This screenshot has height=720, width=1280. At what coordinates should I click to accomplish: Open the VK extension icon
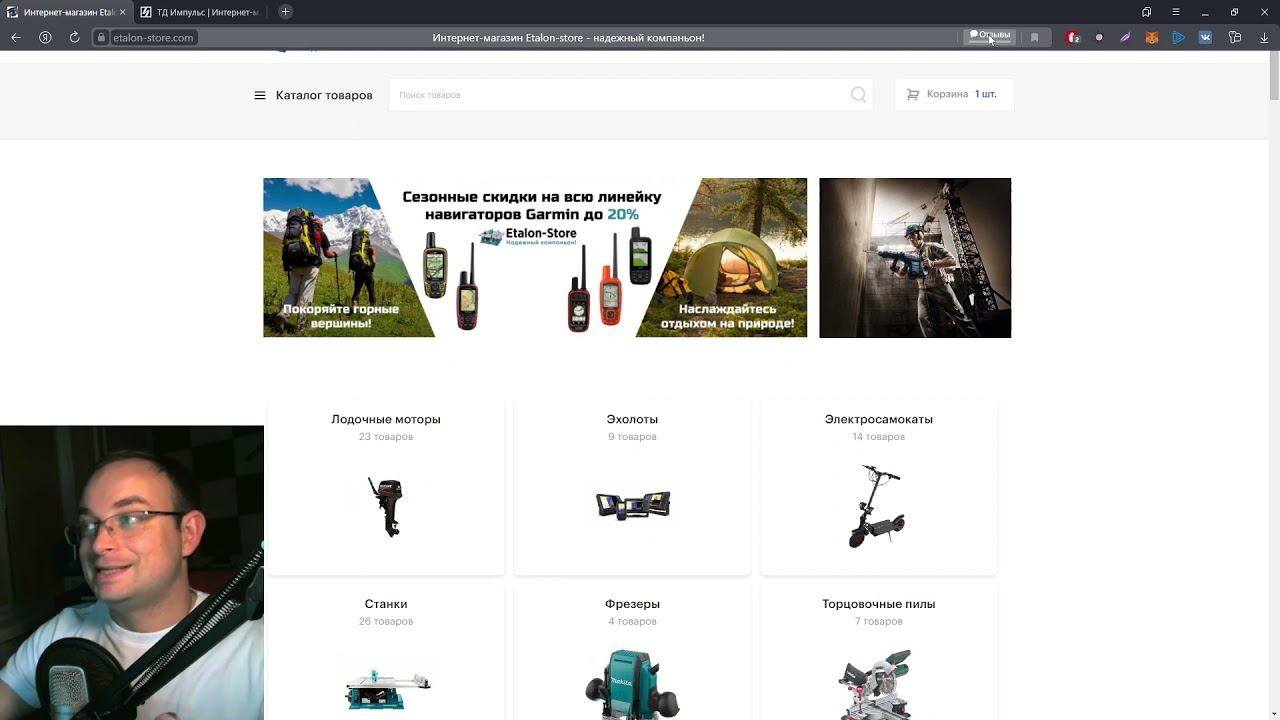point(1205,37)
